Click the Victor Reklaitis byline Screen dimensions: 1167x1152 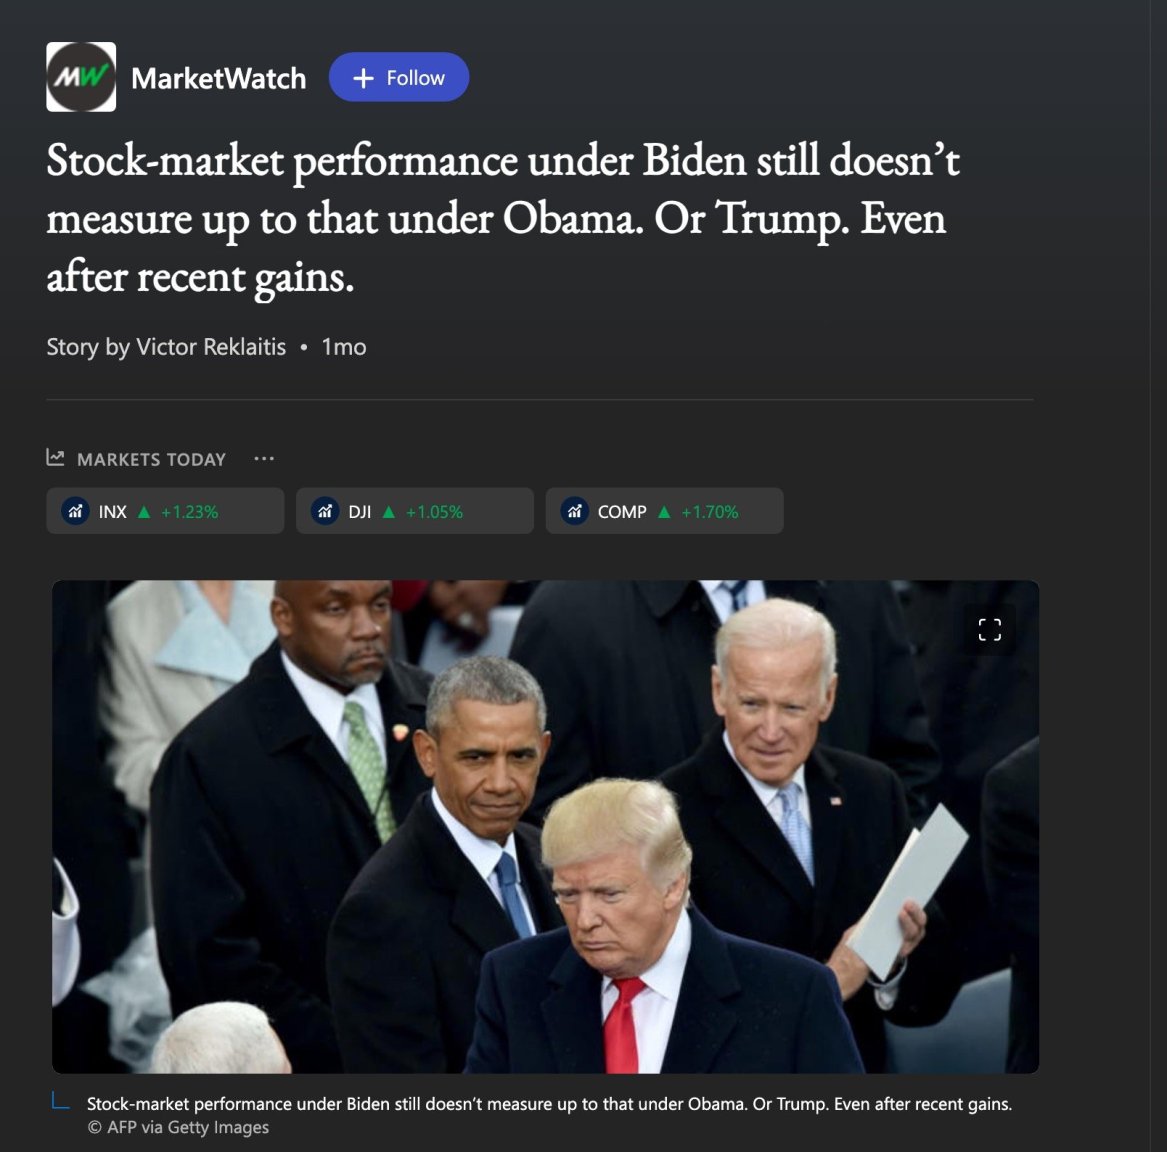point(211,347)
